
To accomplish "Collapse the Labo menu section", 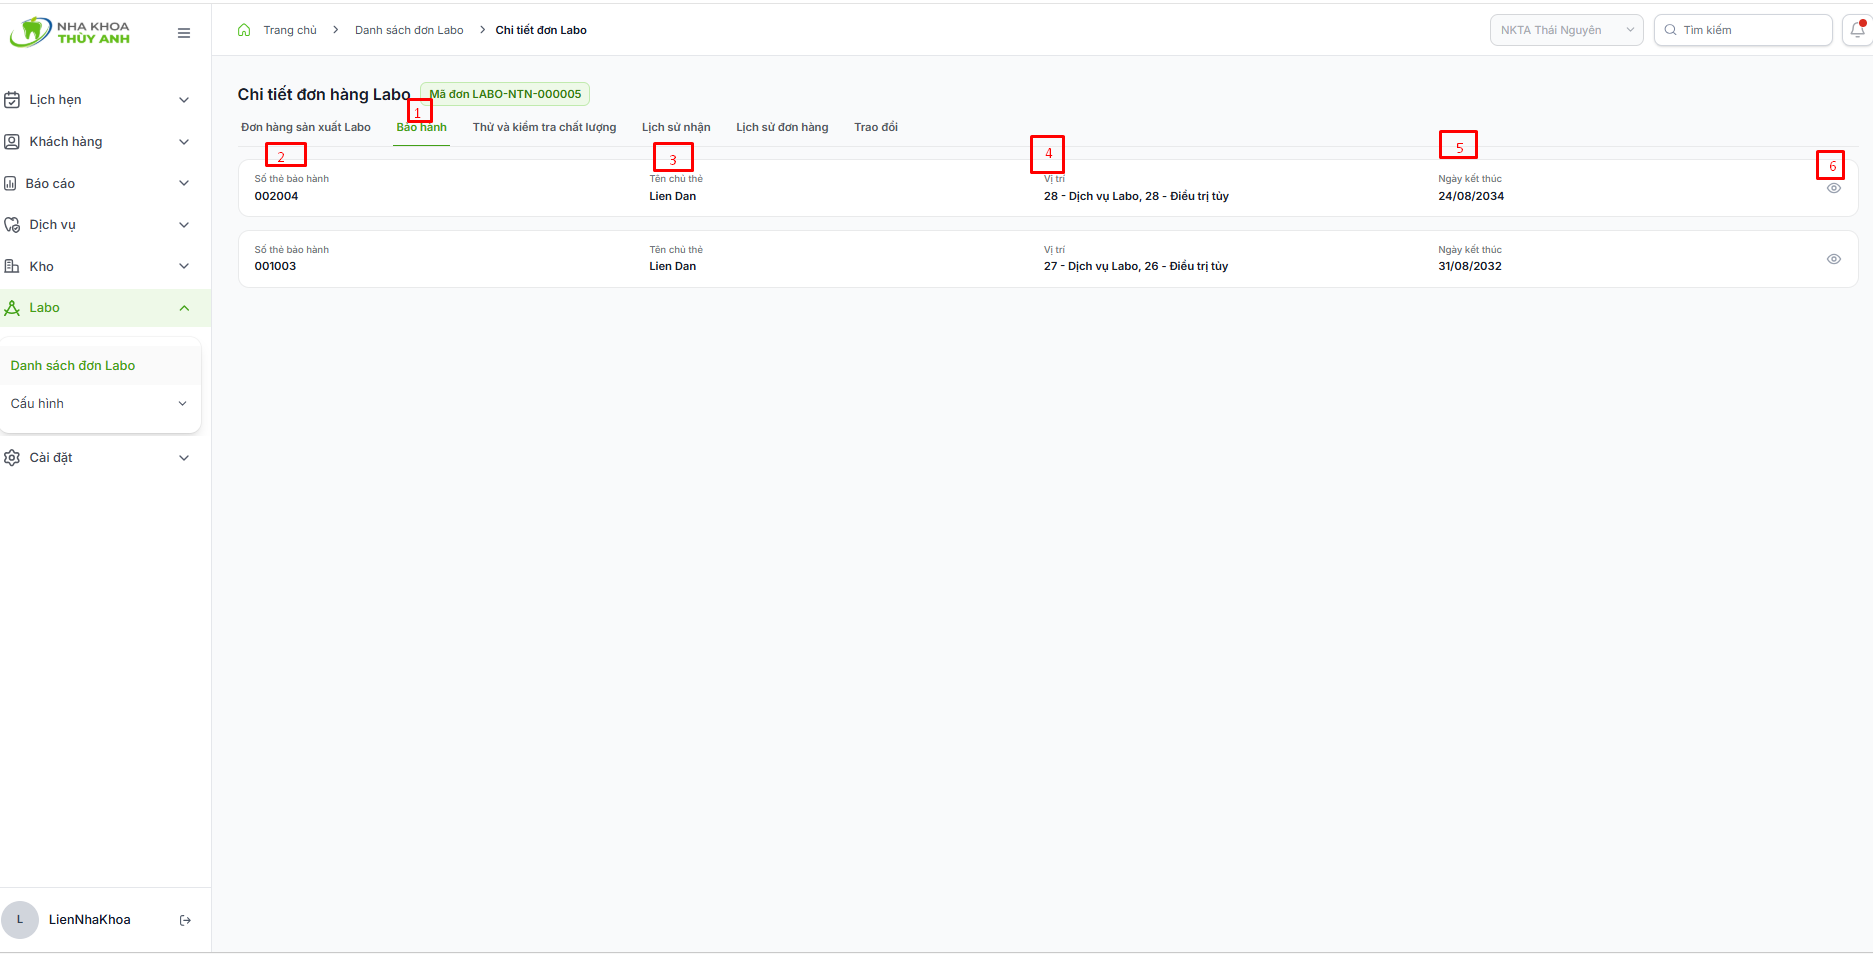I will (184, 308).
